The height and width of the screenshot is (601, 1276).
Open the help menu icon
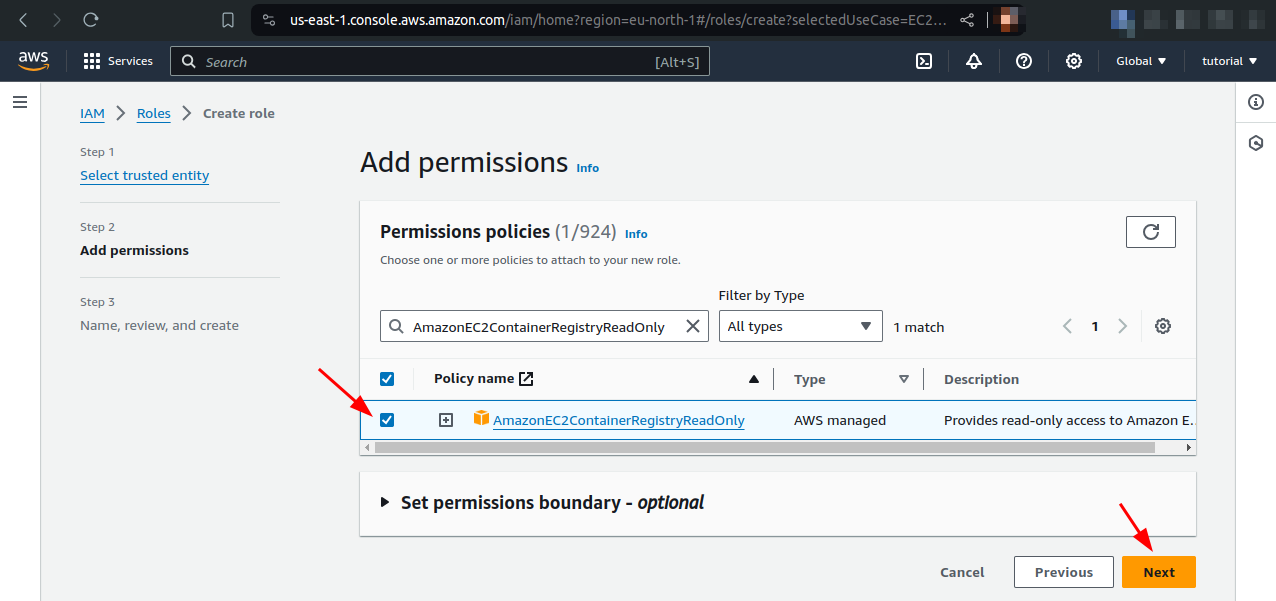(1023, 61)
